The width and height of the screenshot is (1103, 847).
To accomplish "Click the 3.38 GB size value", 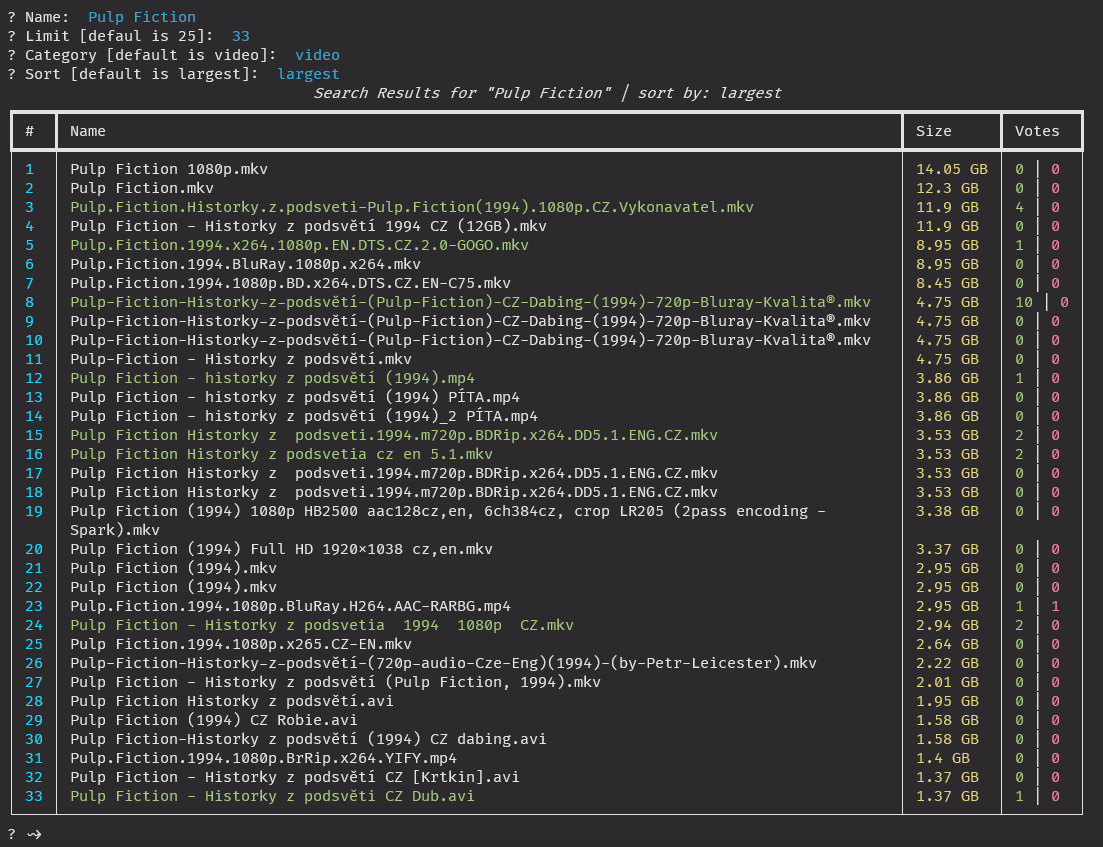I will coord(947,511).
